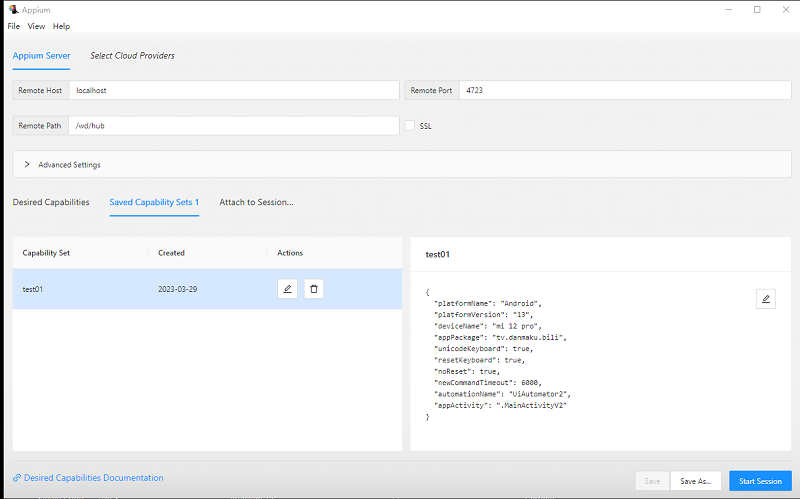Click the Start Session button
800x499 pixels.
pyautogui.click(x=760, y=481)
